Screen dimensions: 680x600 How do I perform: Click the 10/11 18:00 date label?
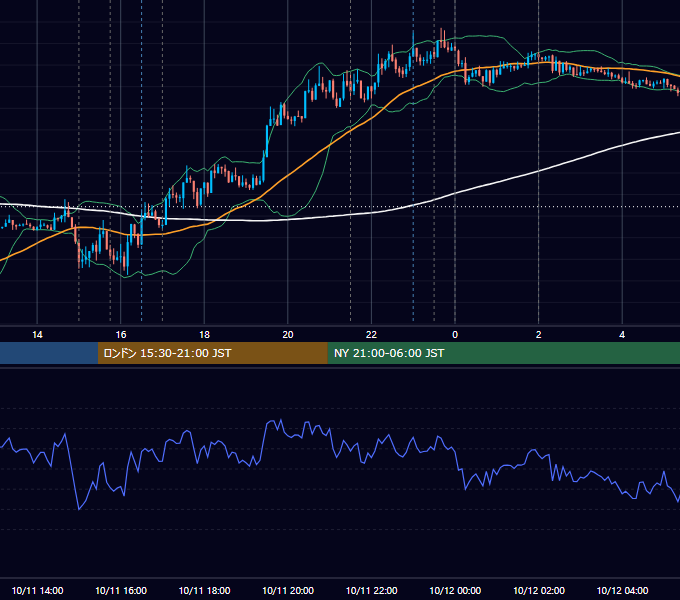pos(204,590)
